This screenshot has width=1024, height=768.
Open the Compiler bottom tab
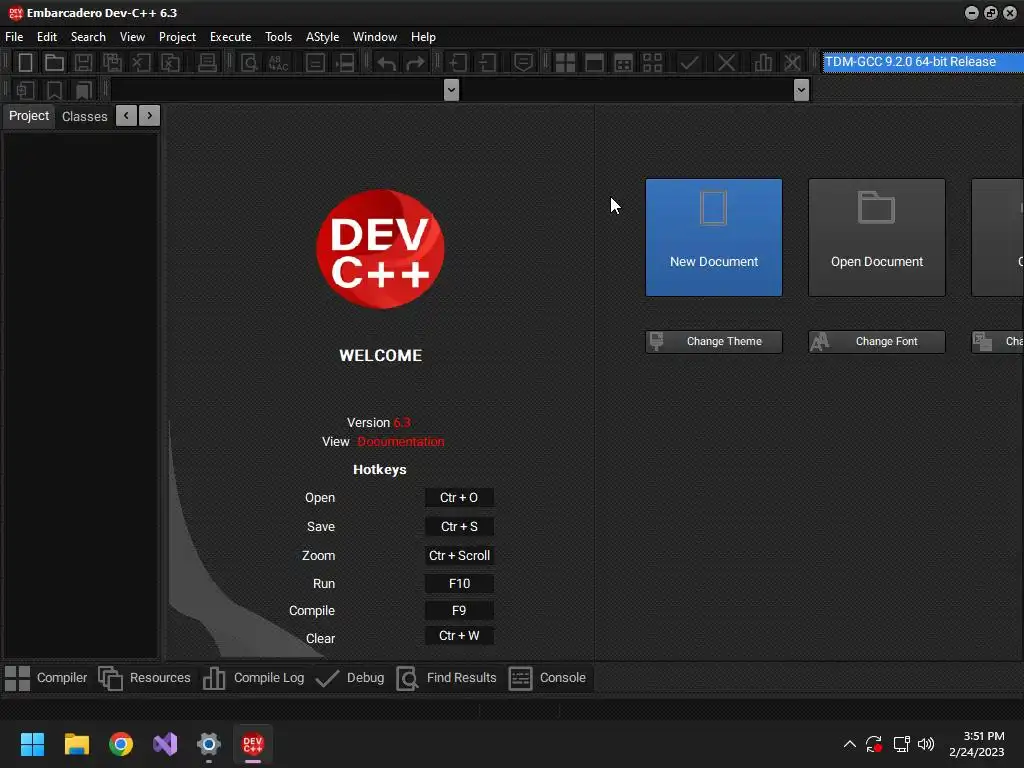click(46, 678)
